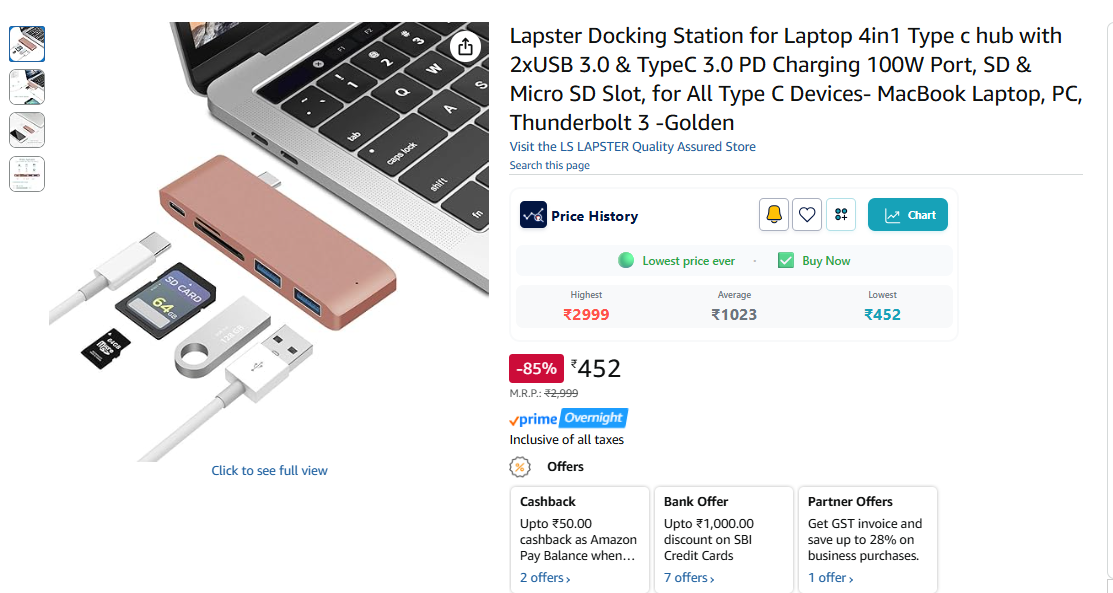The height and width of the screenshot is (593, 1113).
Task: Select the third thumbnail with phone
Action: click(27, 130)
